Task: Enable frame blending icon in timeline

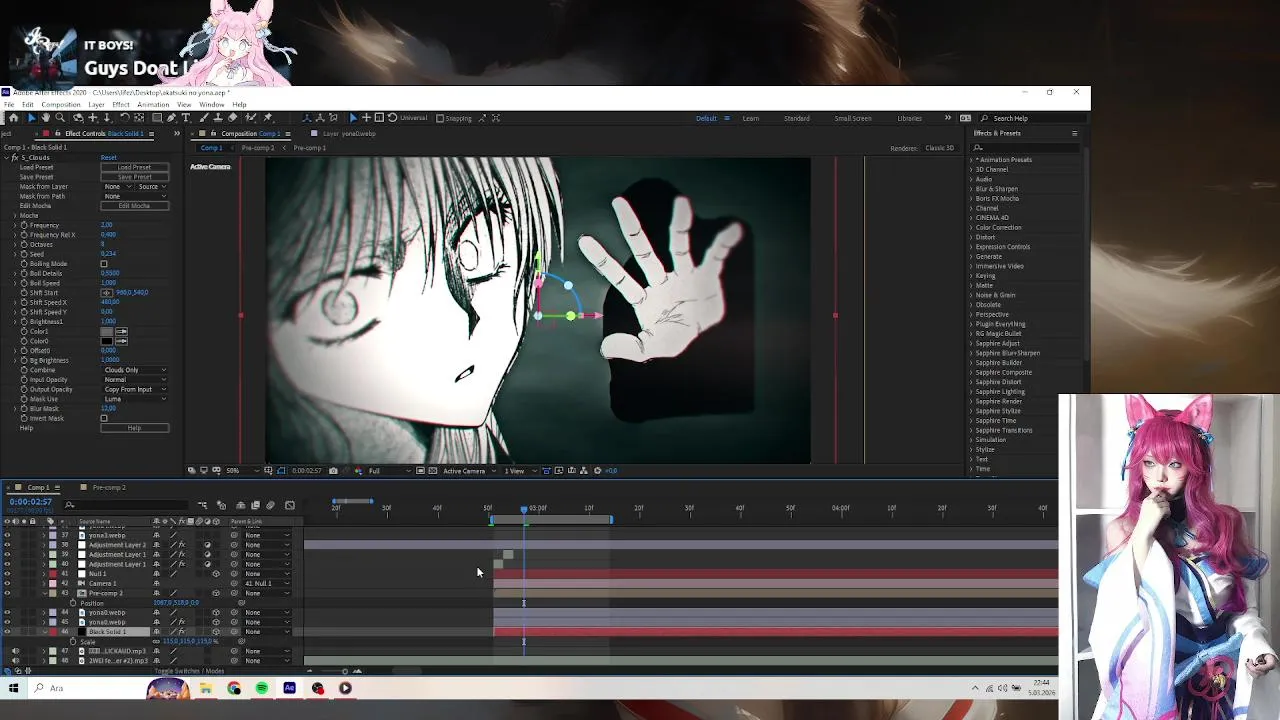Action: (x=255, y=505)
